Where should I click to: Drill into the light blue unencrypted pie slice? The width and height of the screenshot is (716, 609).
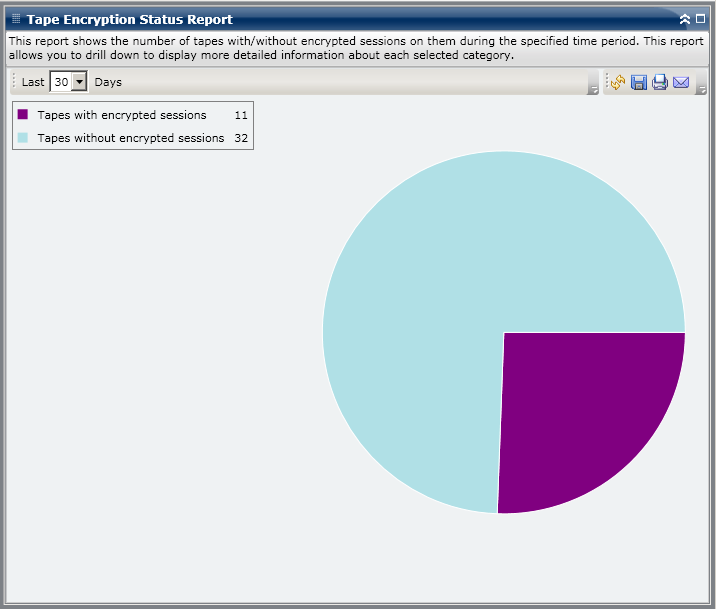coord(448,283)
